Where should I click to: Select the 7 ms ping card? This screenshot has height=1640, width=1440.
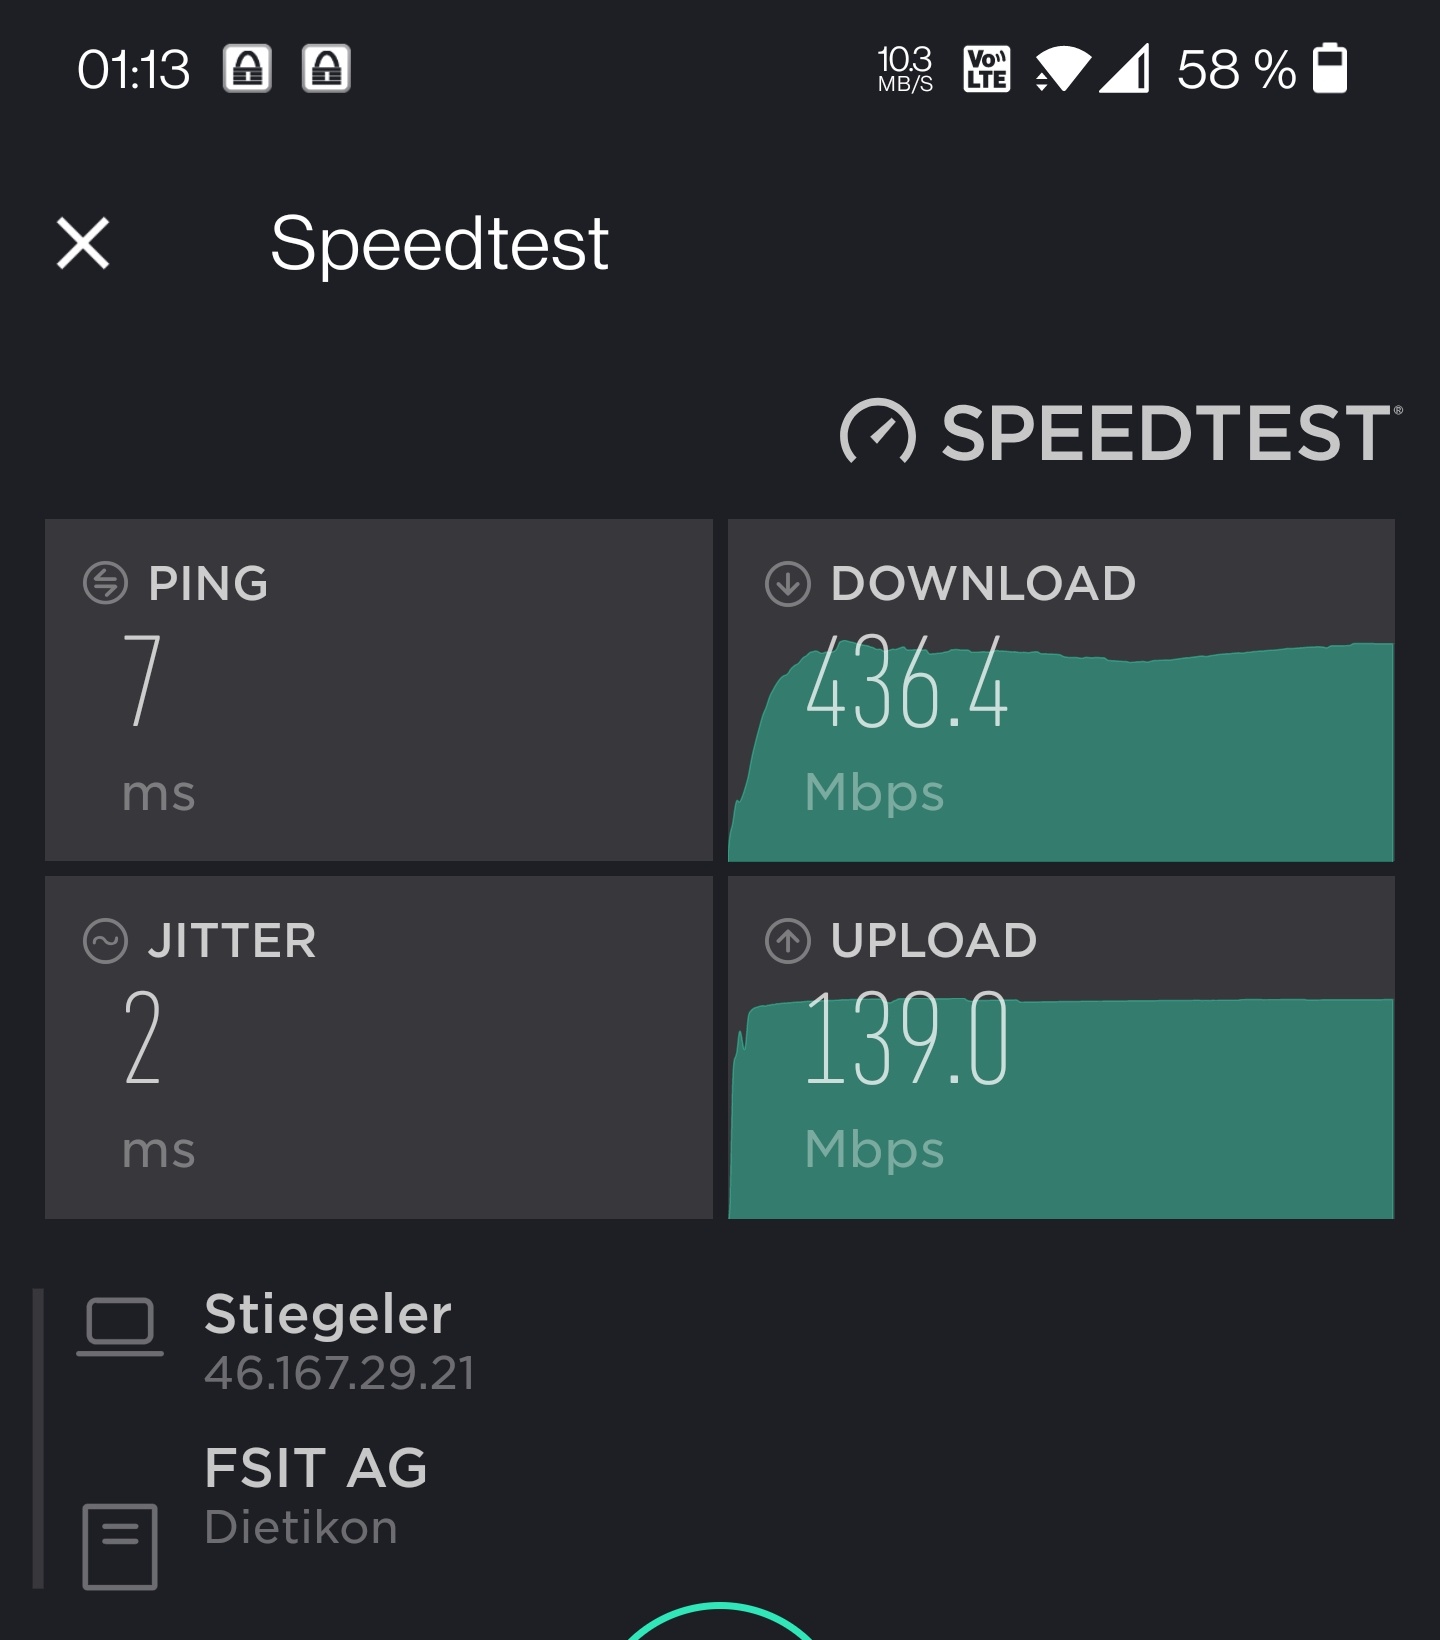click(x=378, y=690)
